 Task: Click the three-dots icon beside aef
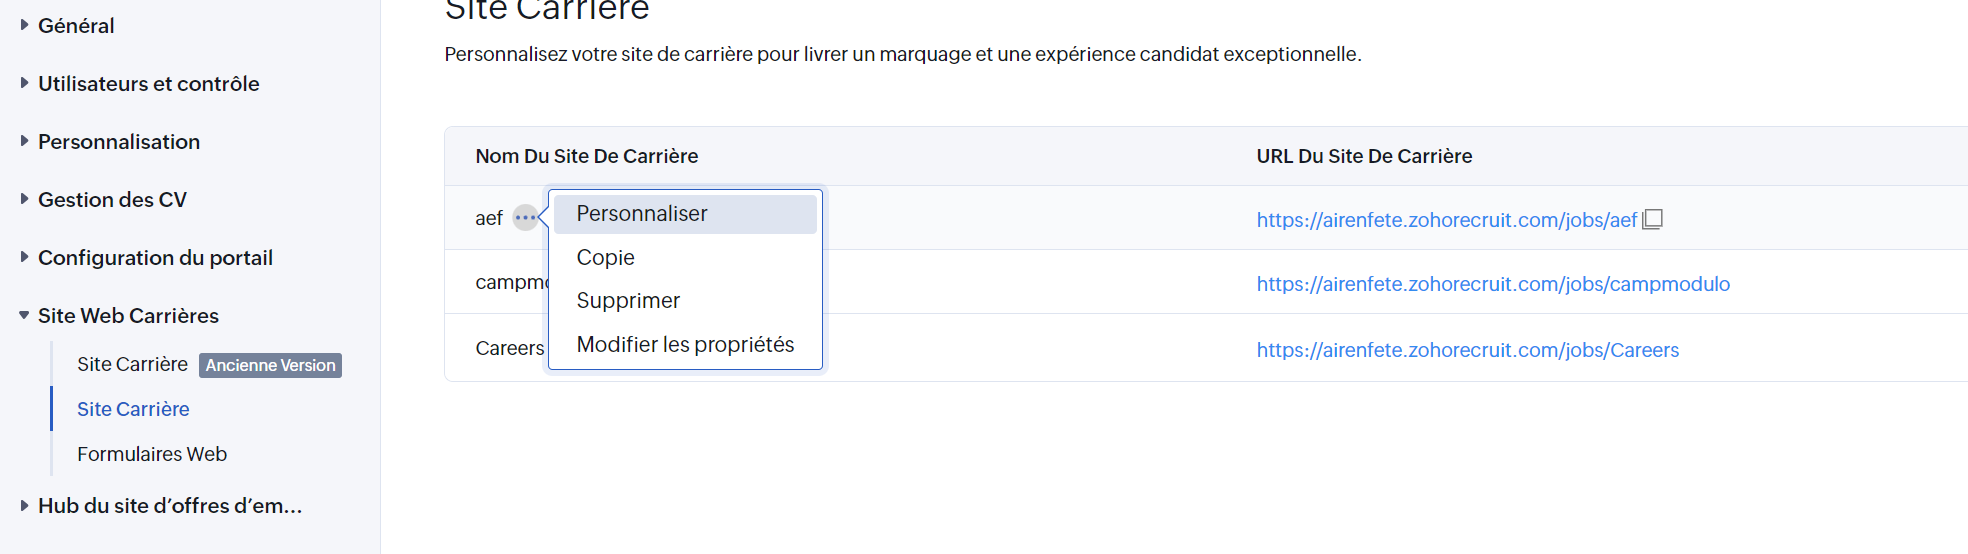tap(525, 217)
